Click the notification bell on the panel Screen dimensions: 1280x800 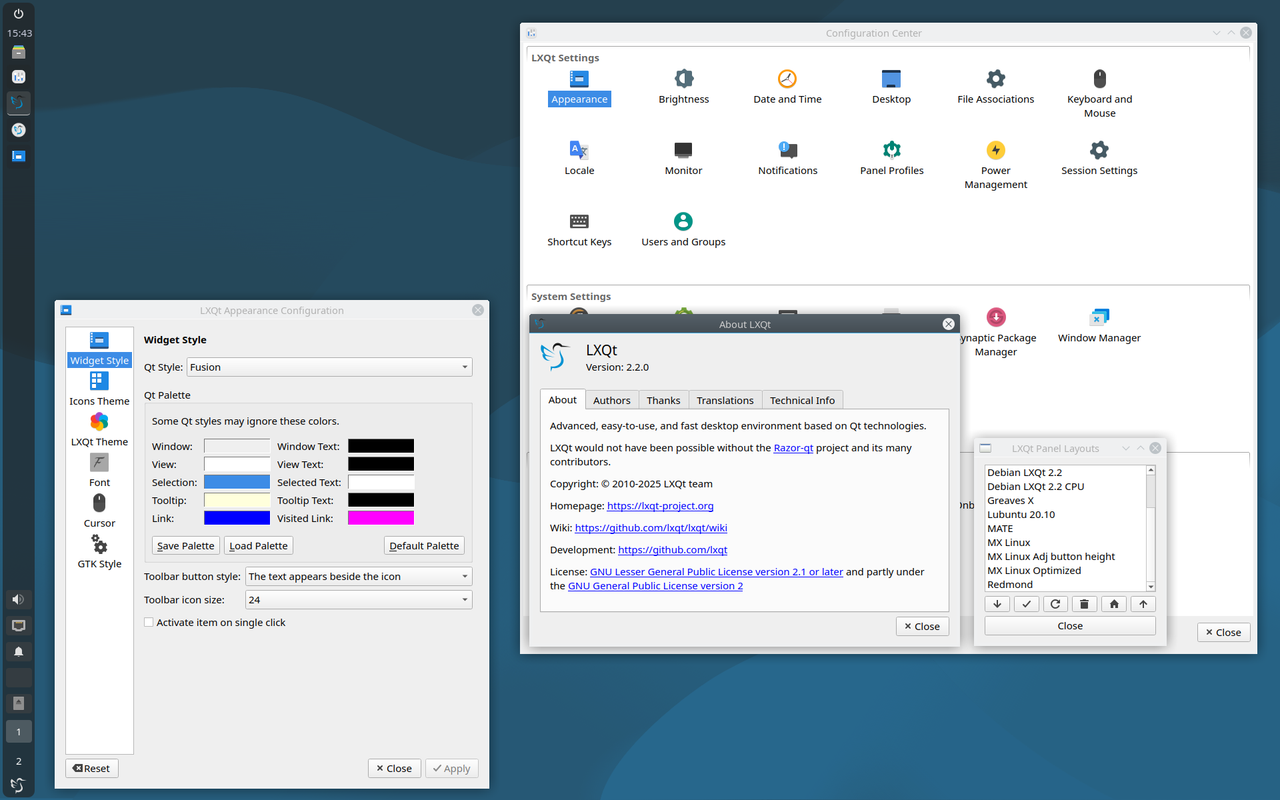[x=18, y=651]
